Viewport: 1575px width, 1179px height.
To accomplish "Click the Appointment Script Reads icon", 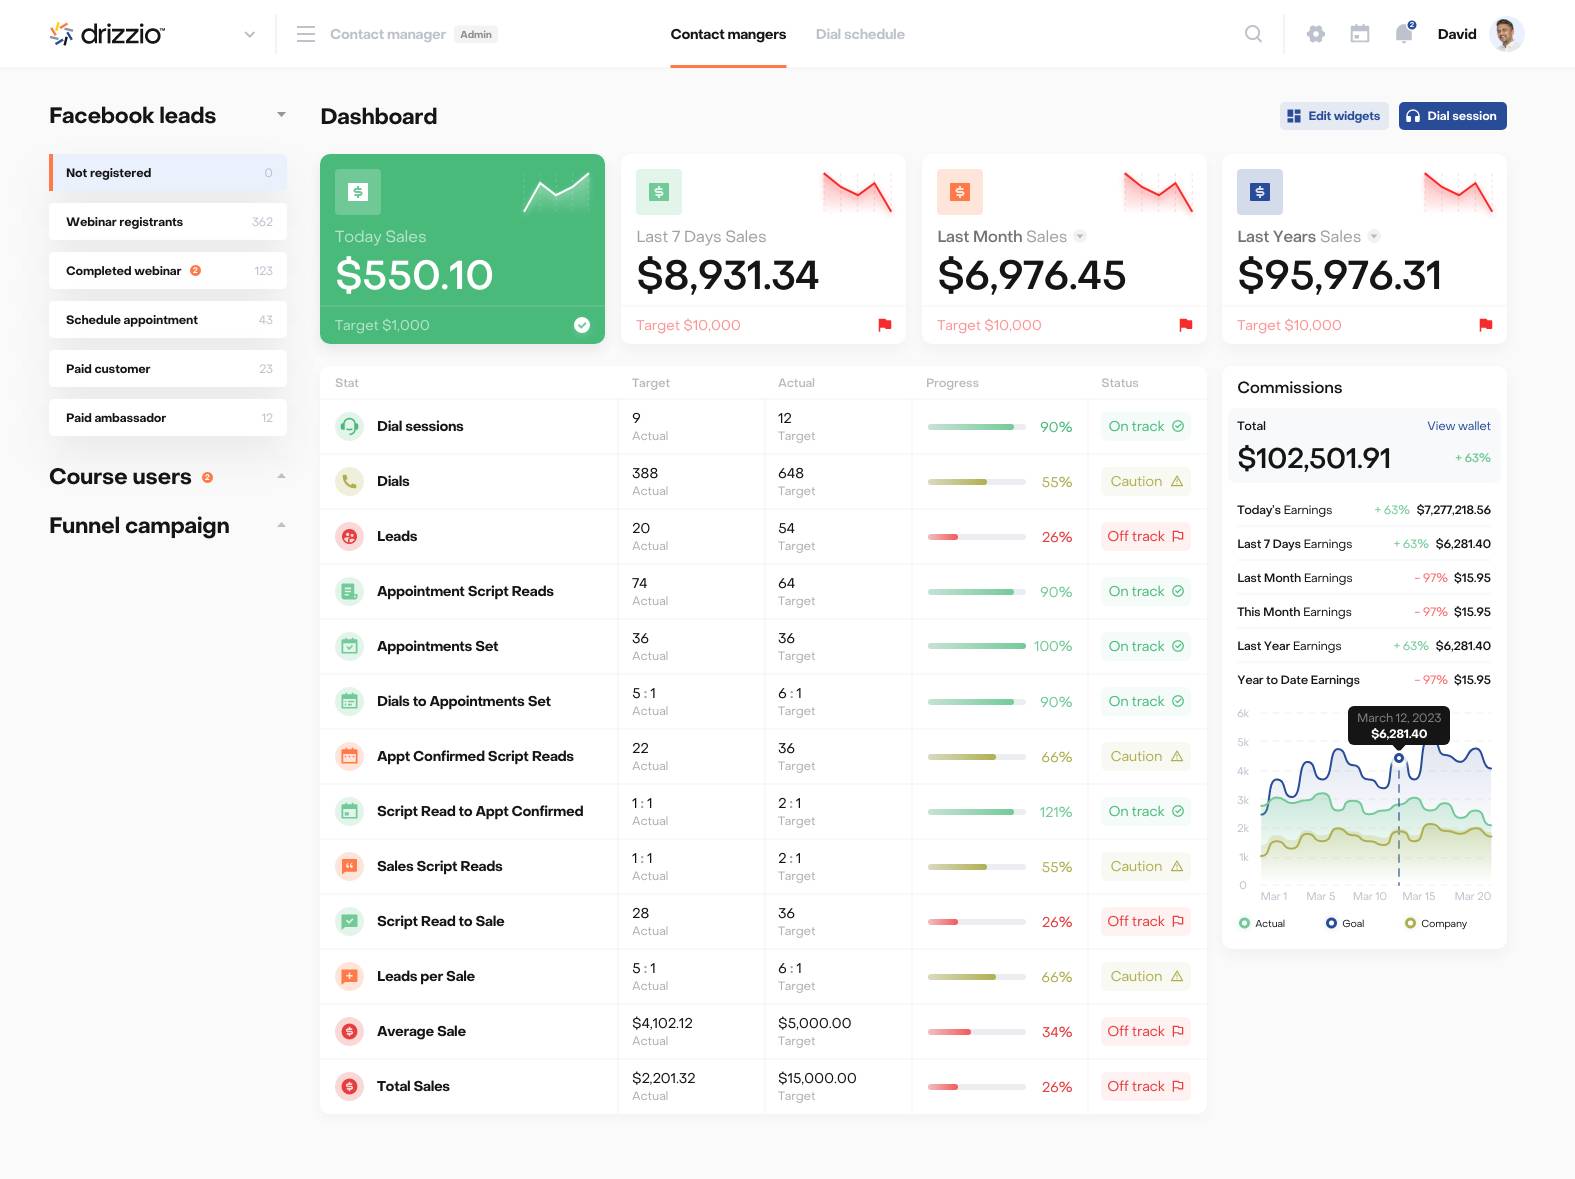I will coord(349,591).
